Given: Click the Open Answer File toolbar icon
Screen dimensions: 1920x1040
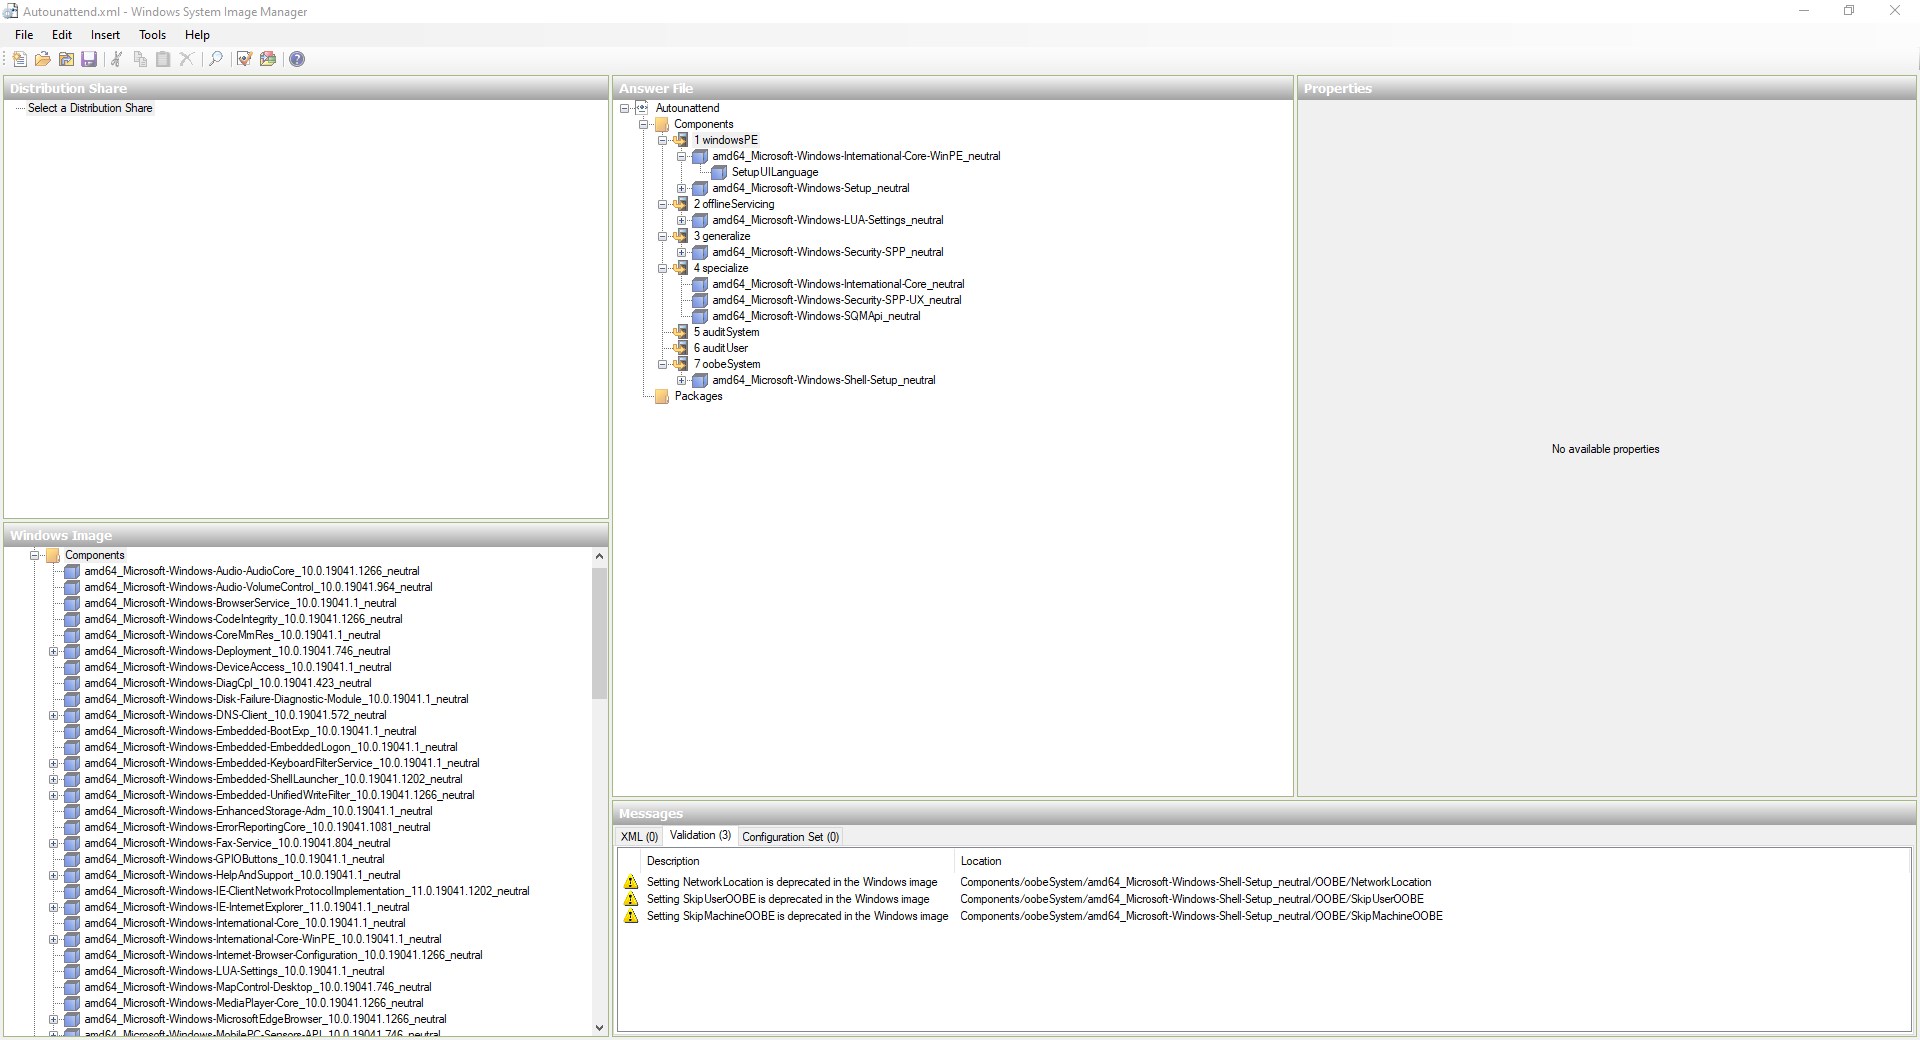Looking at the screenshot, I should (x=43, y=60).
